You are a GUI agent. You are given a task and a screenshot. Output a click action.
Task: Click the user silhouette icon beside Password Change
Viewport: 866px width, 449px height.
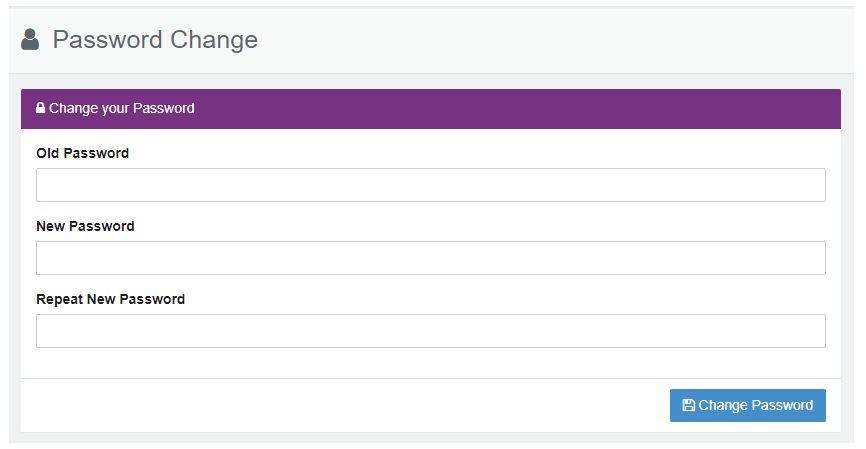tap(30, 40)
